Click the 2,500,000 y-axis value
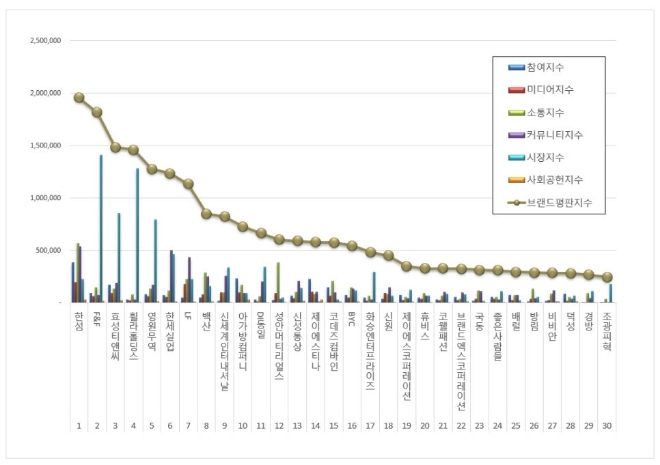660x465 pixels. tap(47, 41)
